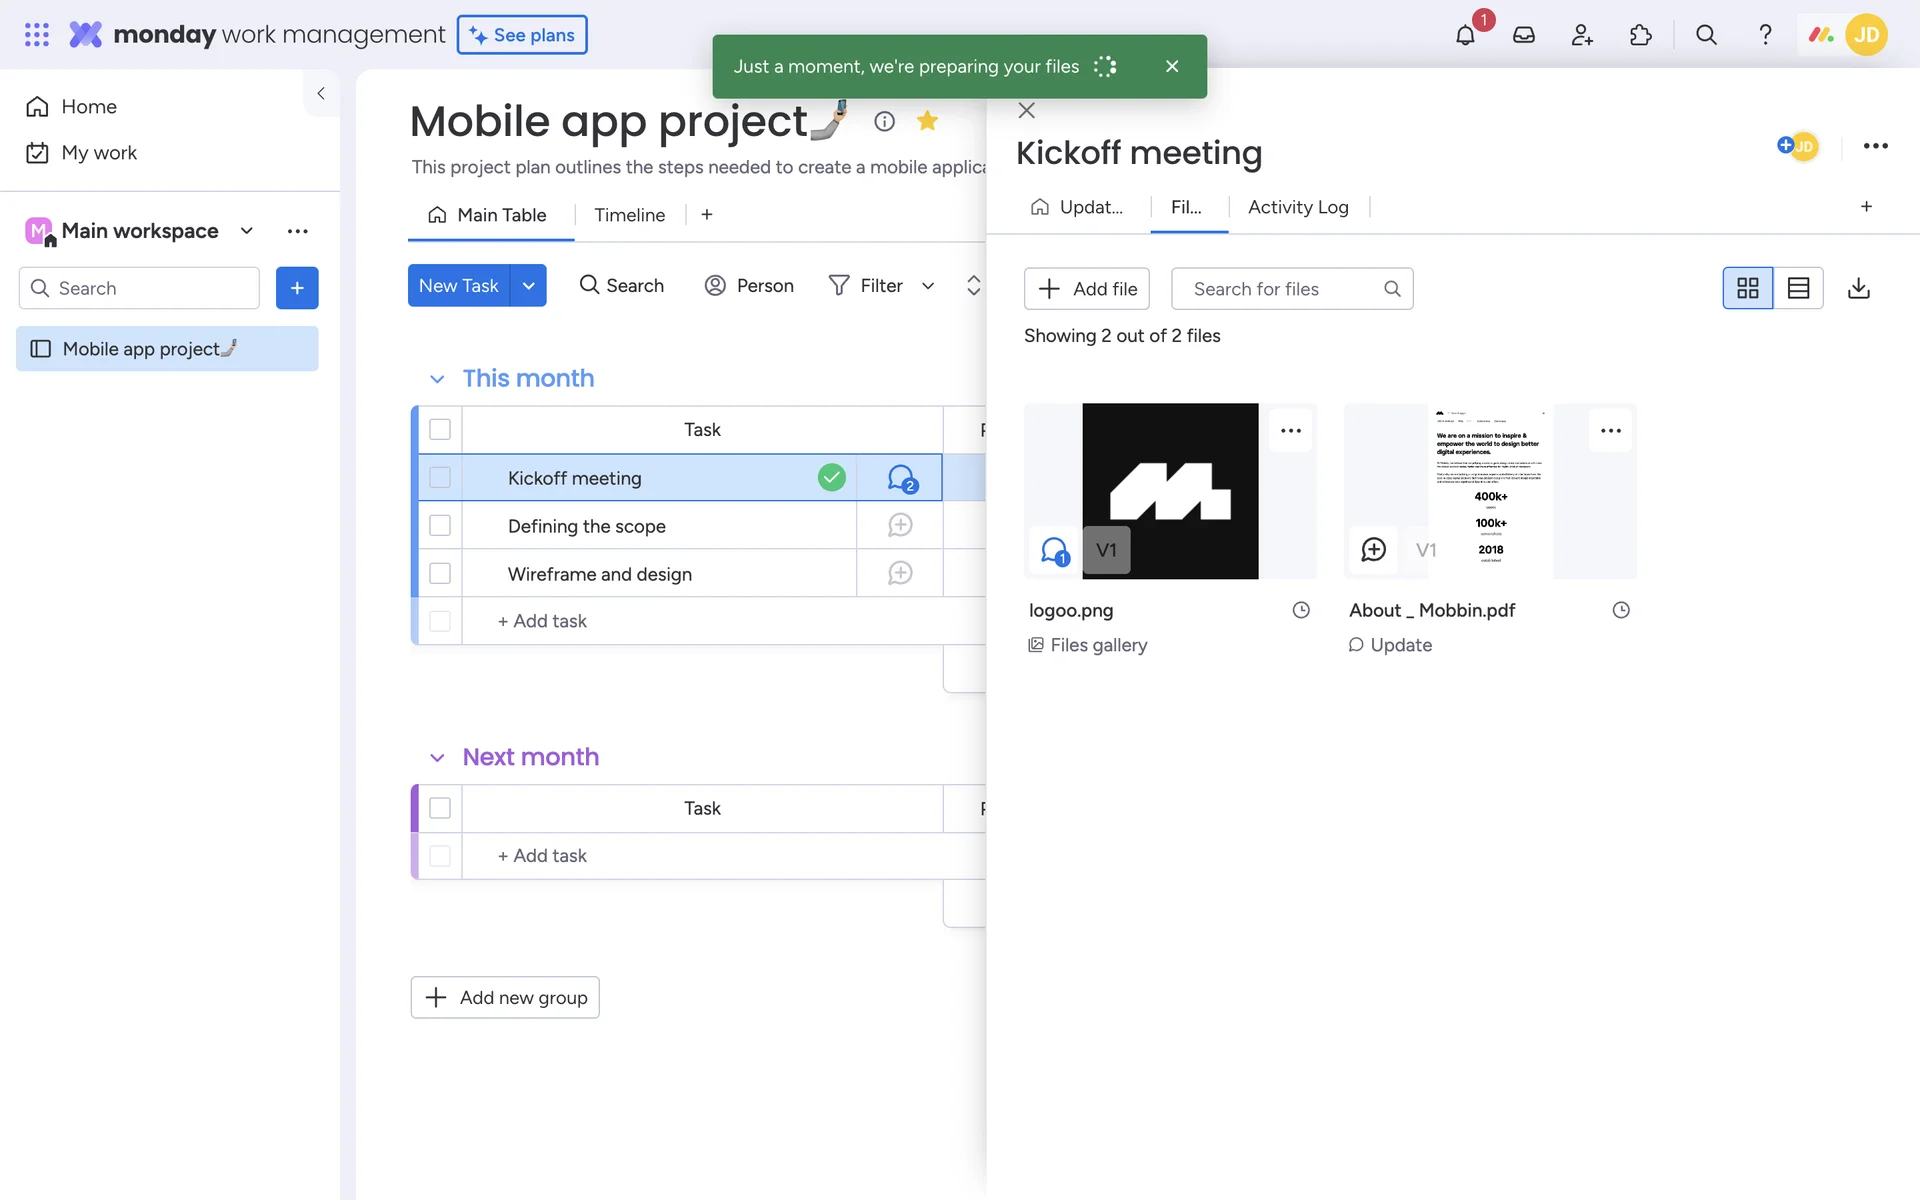Toggle favorite star on board
The image size is (1920, 1200).
pos(927,121)
